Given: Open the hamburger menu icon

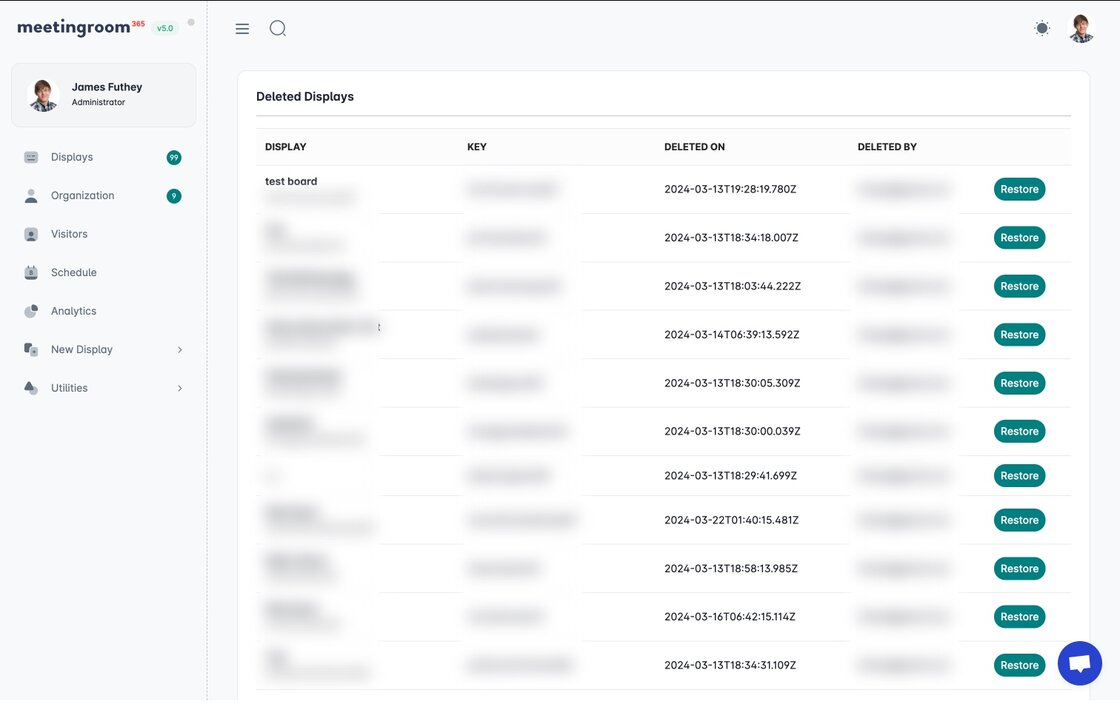Looking at the screenshot, I should [242, 29].
